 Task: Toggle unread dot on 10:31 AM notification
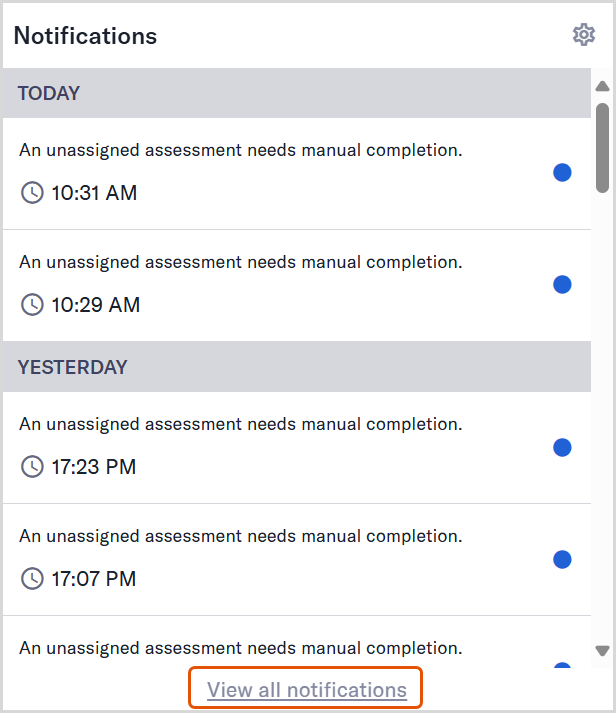[562, 172]
